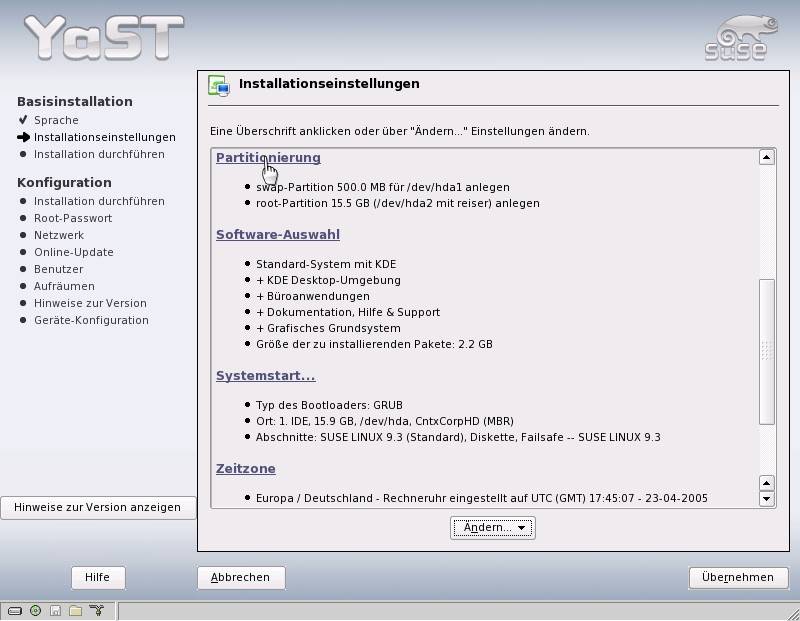Click + Grafisches Grundsystem entry
This screenshot has width=800, height=621.
(328, 328)
